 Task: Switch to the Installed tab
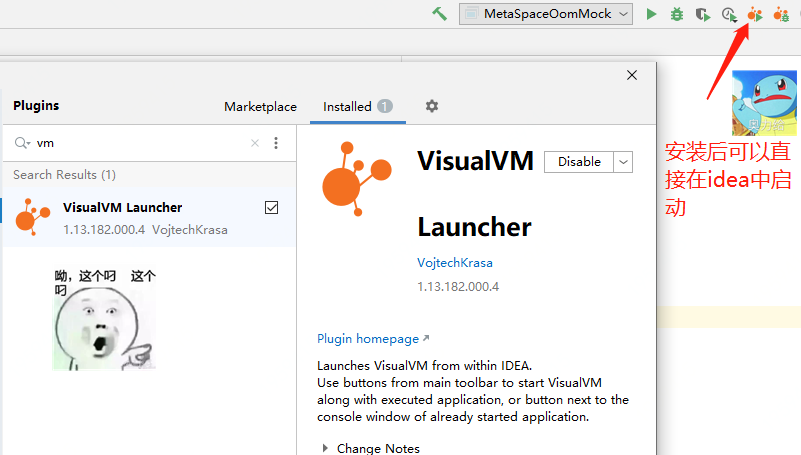point(358,107)
